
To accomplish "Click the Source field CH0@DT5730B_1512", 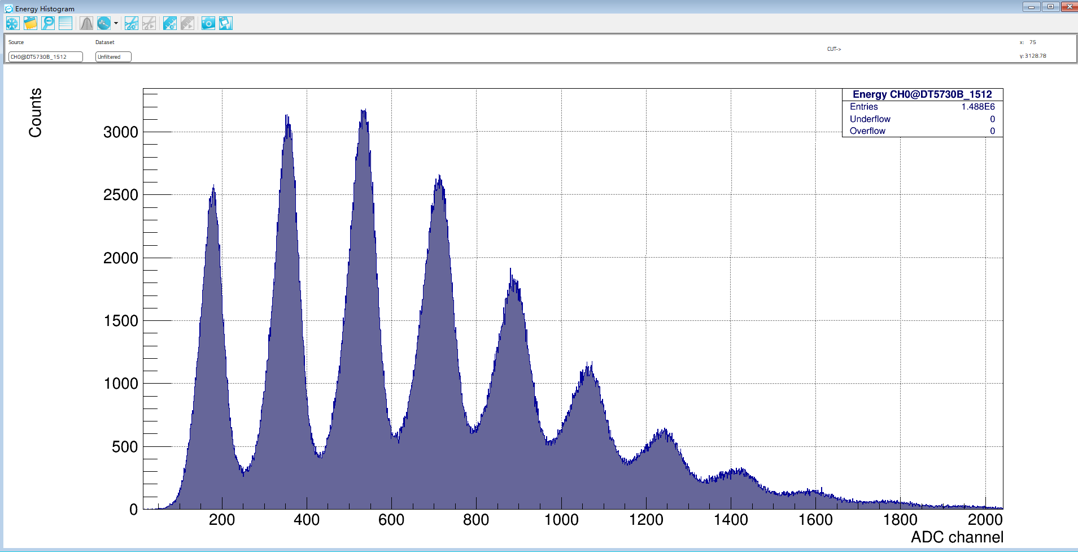I will [x=45, y=56].
